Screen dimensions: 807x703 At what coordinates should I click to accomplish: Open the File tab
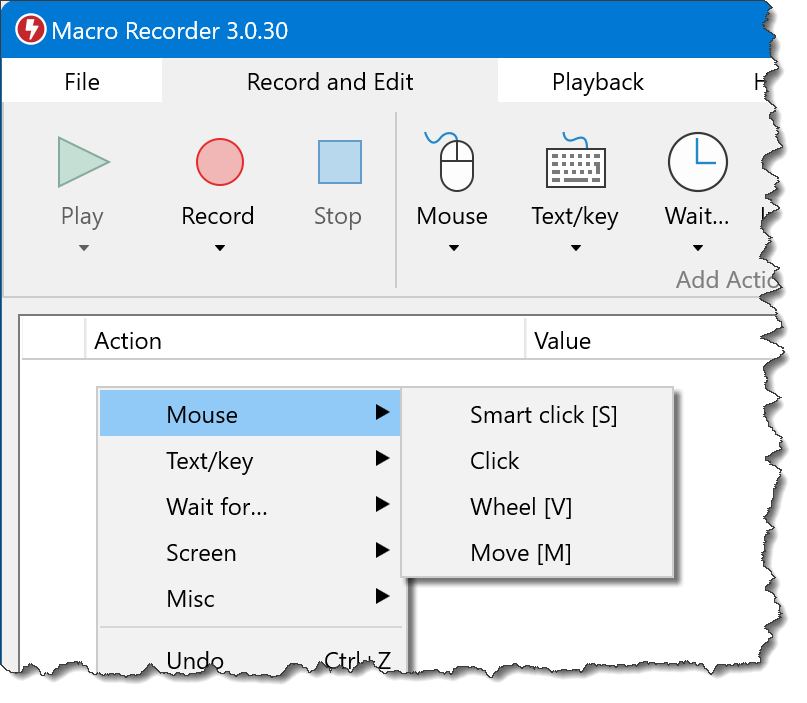pos(82,82)
